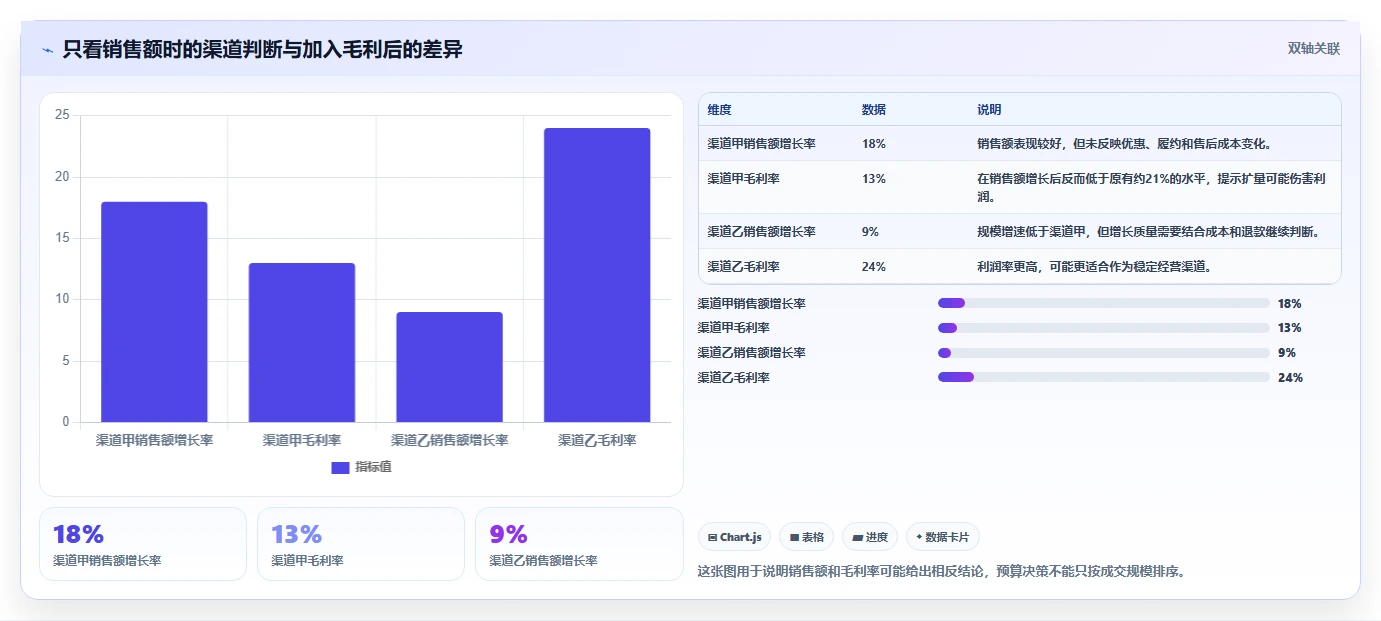This screenshot has height=621, width=1381.
Task: Click table cell 渠道乙销售额增长率
Action: coord(761,232)
